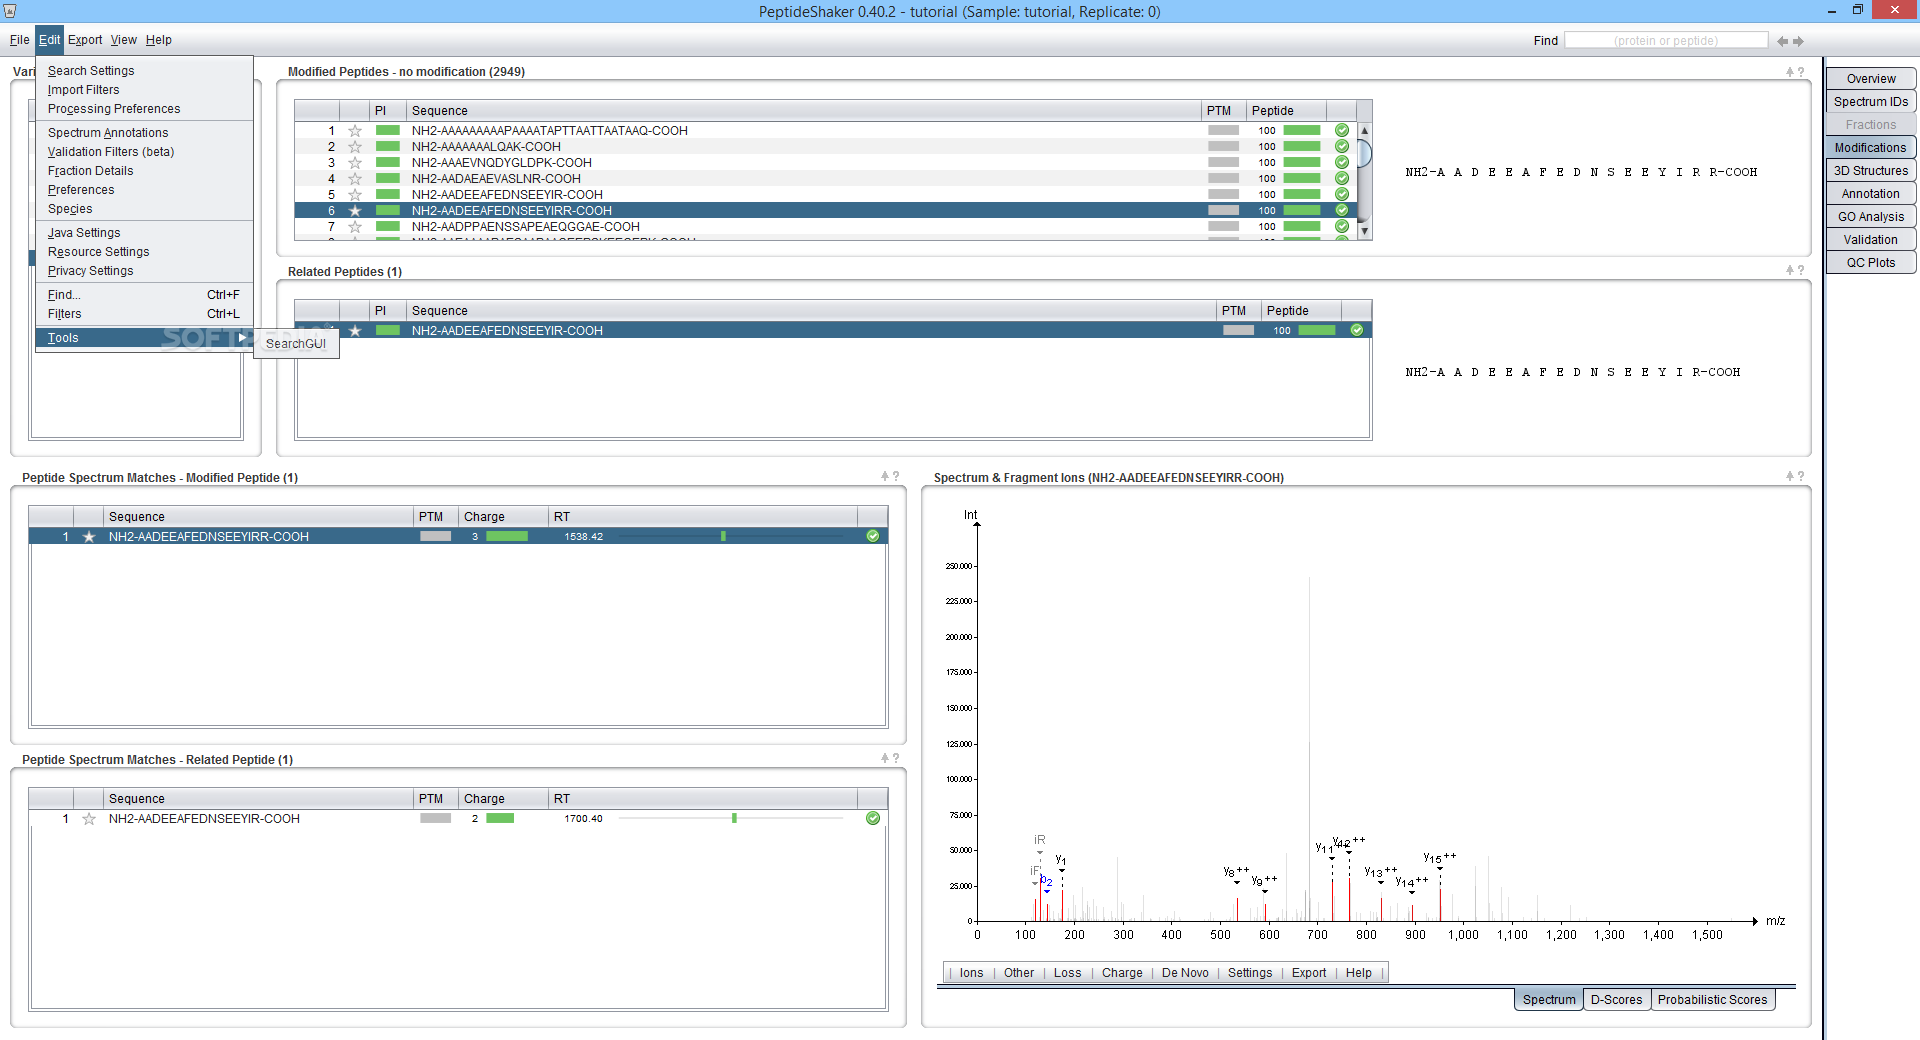
Task: Sort Modified Peptide PSMs by RT header
Action: 703,517
